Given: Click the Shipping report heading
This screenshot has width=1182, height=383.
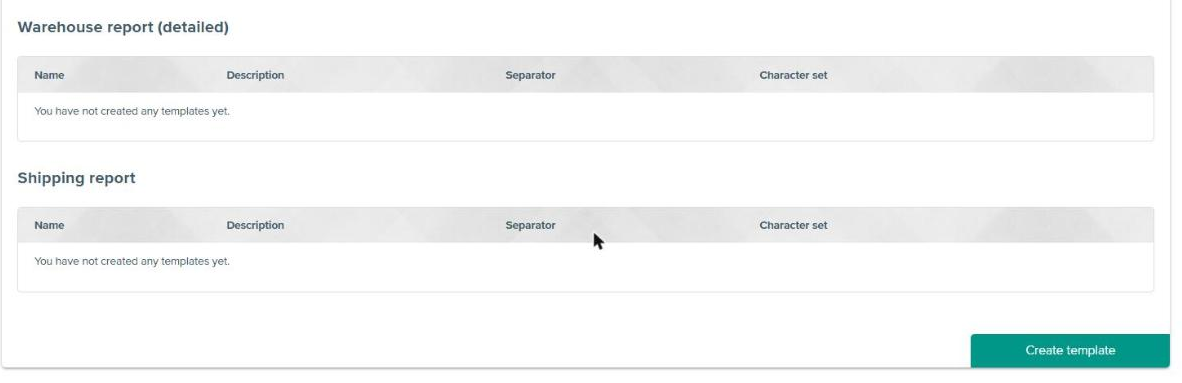Looking at the screenshot, I should (76, 179).
